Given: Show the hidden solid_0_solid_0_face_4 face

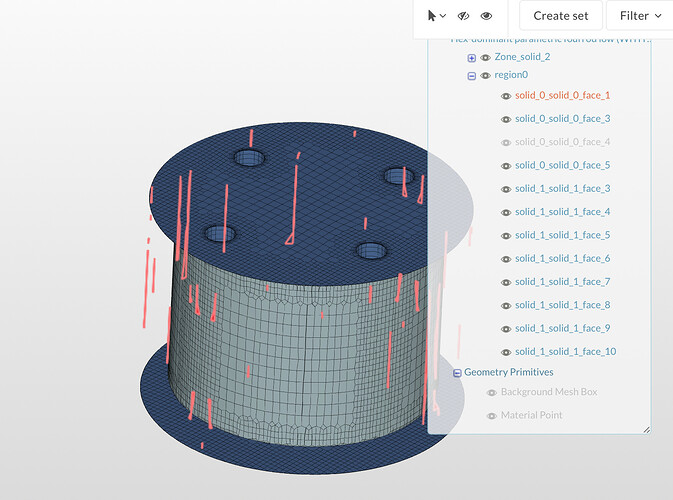Looking at the screenshot, I should (x=506, y=142).
